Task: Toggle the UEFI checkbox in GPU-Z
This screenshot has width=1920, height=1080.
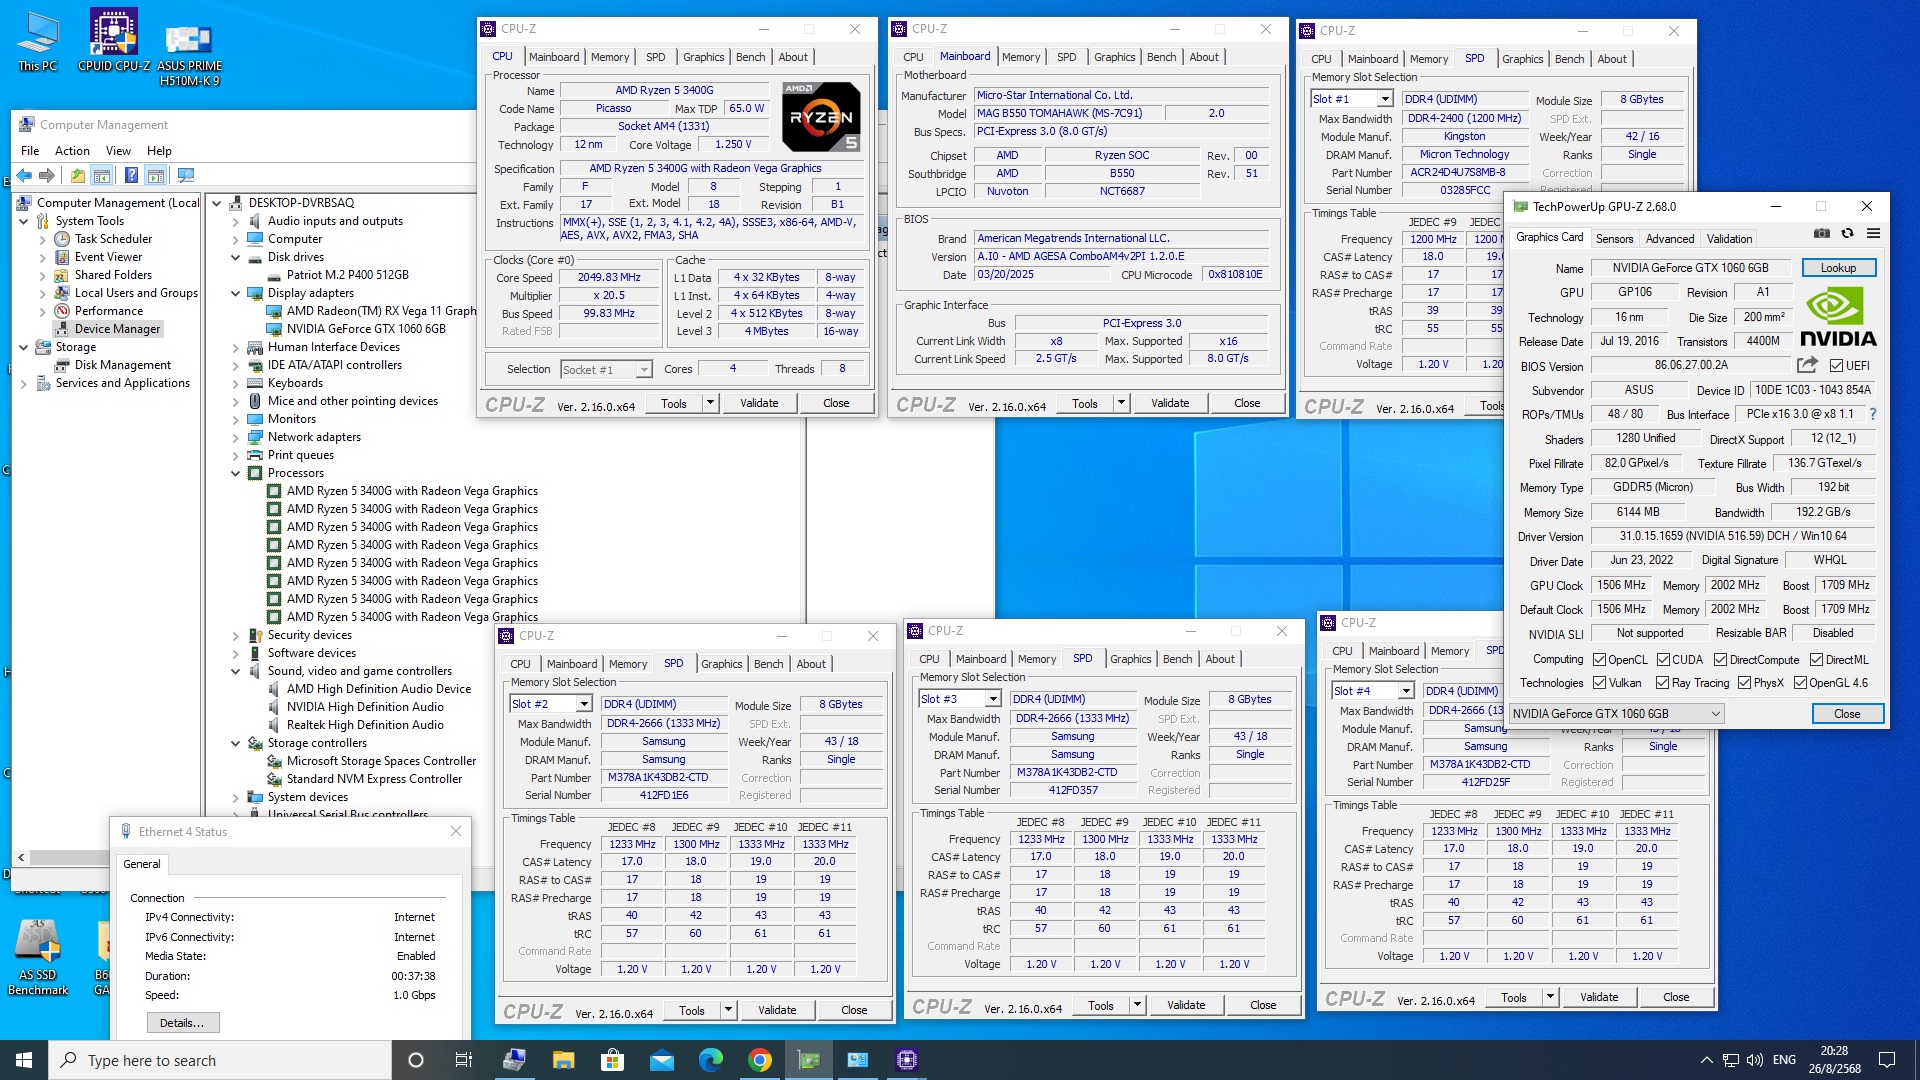Action: click(x=1836, y=366)
